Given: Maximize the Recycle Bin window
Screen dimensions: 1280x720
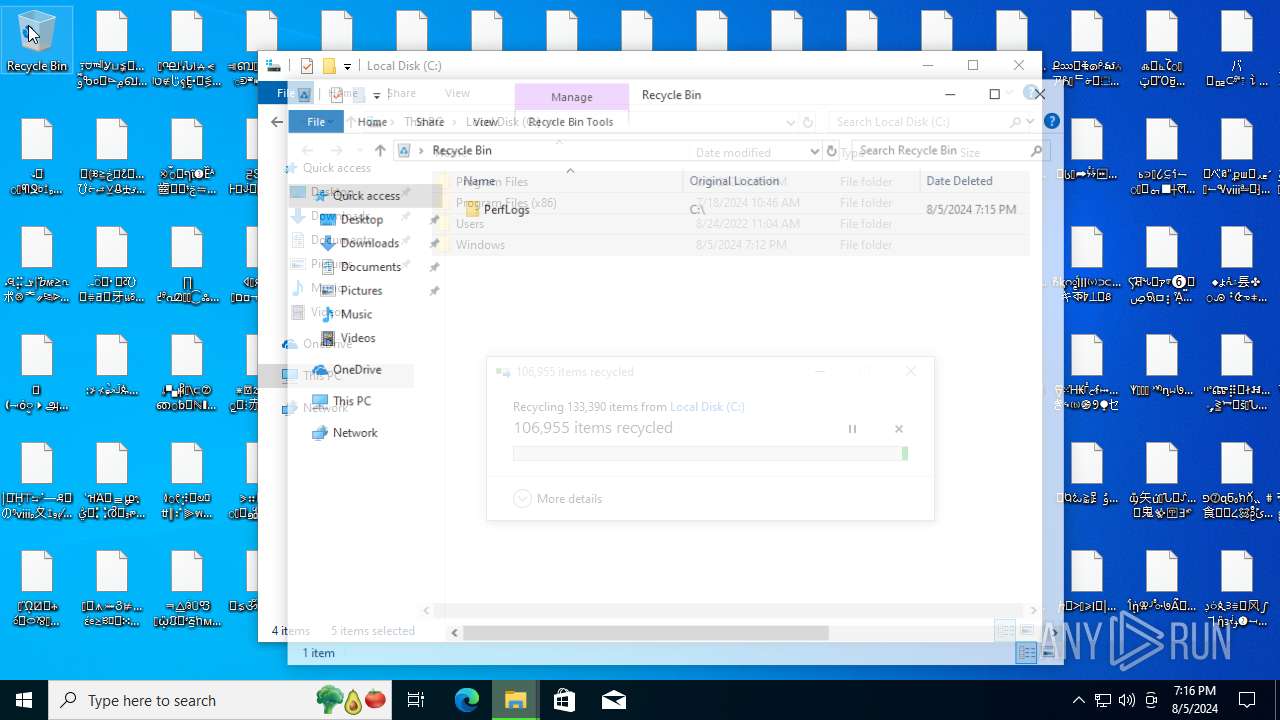Looking at the screenshot, I should tap(994, 94).
